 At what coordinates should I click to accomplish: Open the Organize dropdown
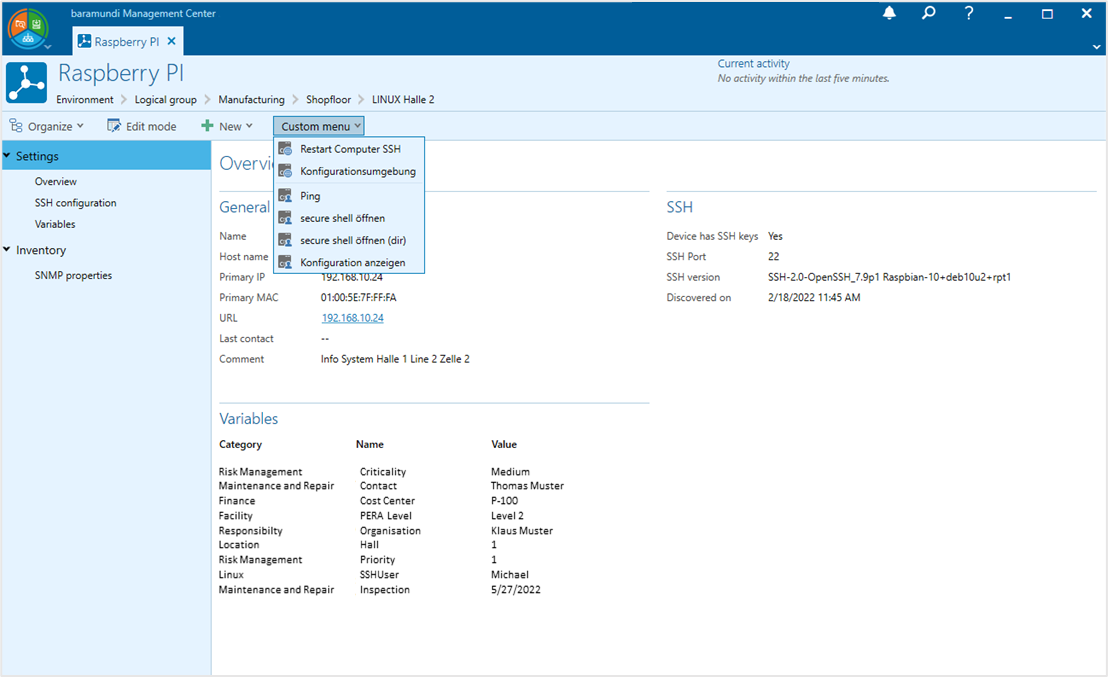[x=46, y=126]
